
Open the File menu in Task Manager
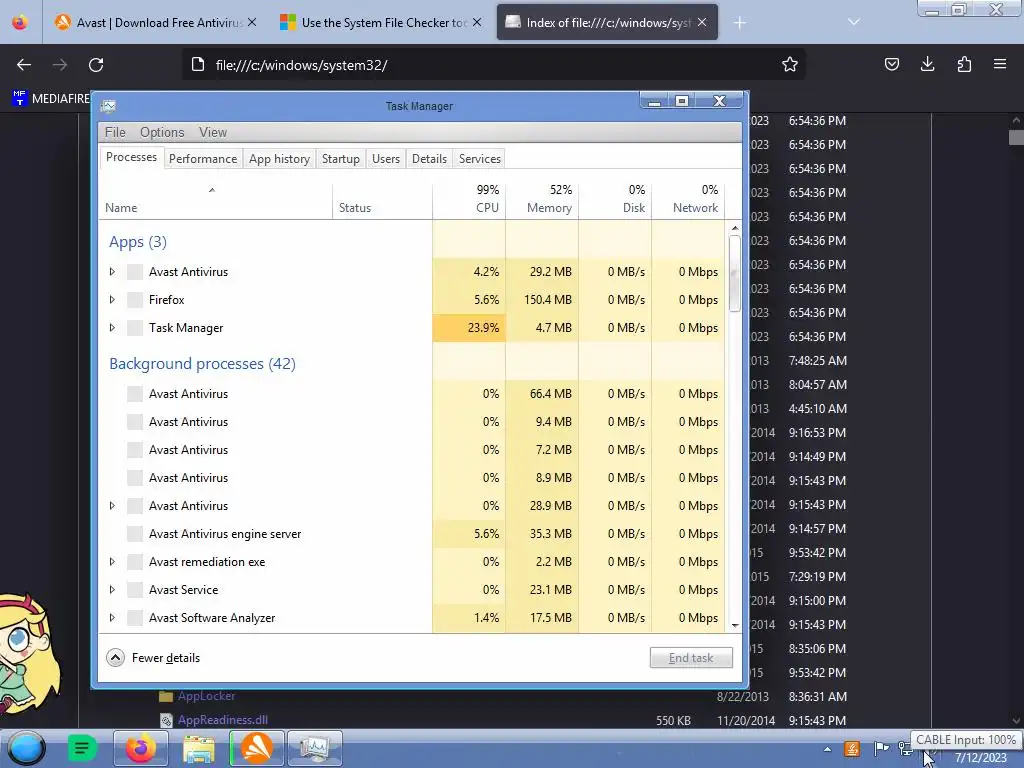coord(115,132)
